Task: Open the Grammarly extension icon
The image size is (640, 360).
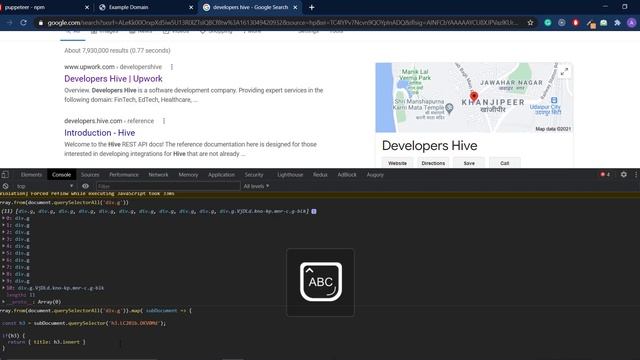Action: (548, 23)
